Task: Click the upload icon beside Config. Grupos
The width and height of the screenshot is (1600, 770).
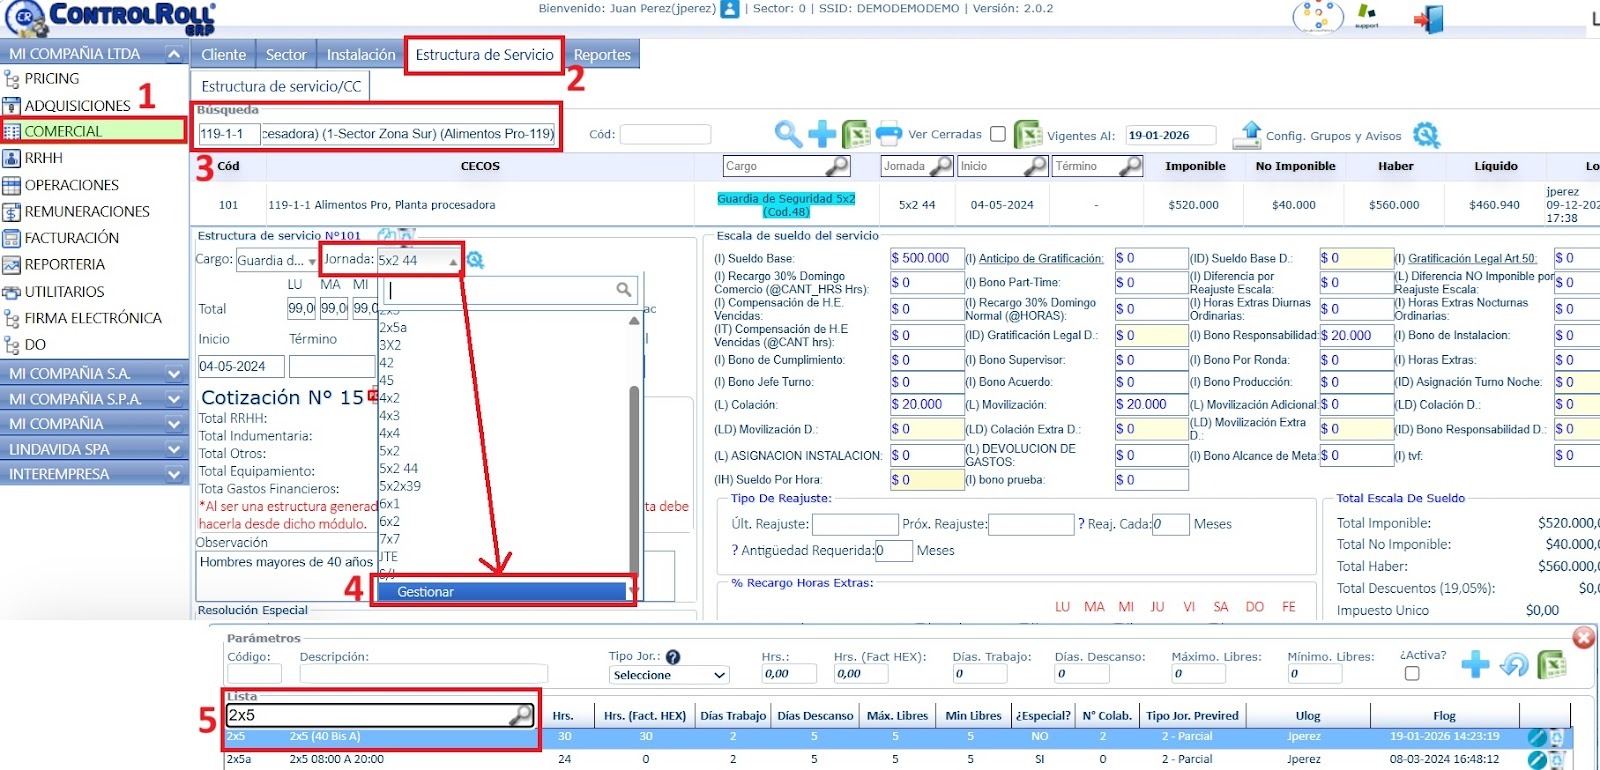Action: point(1247,134)
